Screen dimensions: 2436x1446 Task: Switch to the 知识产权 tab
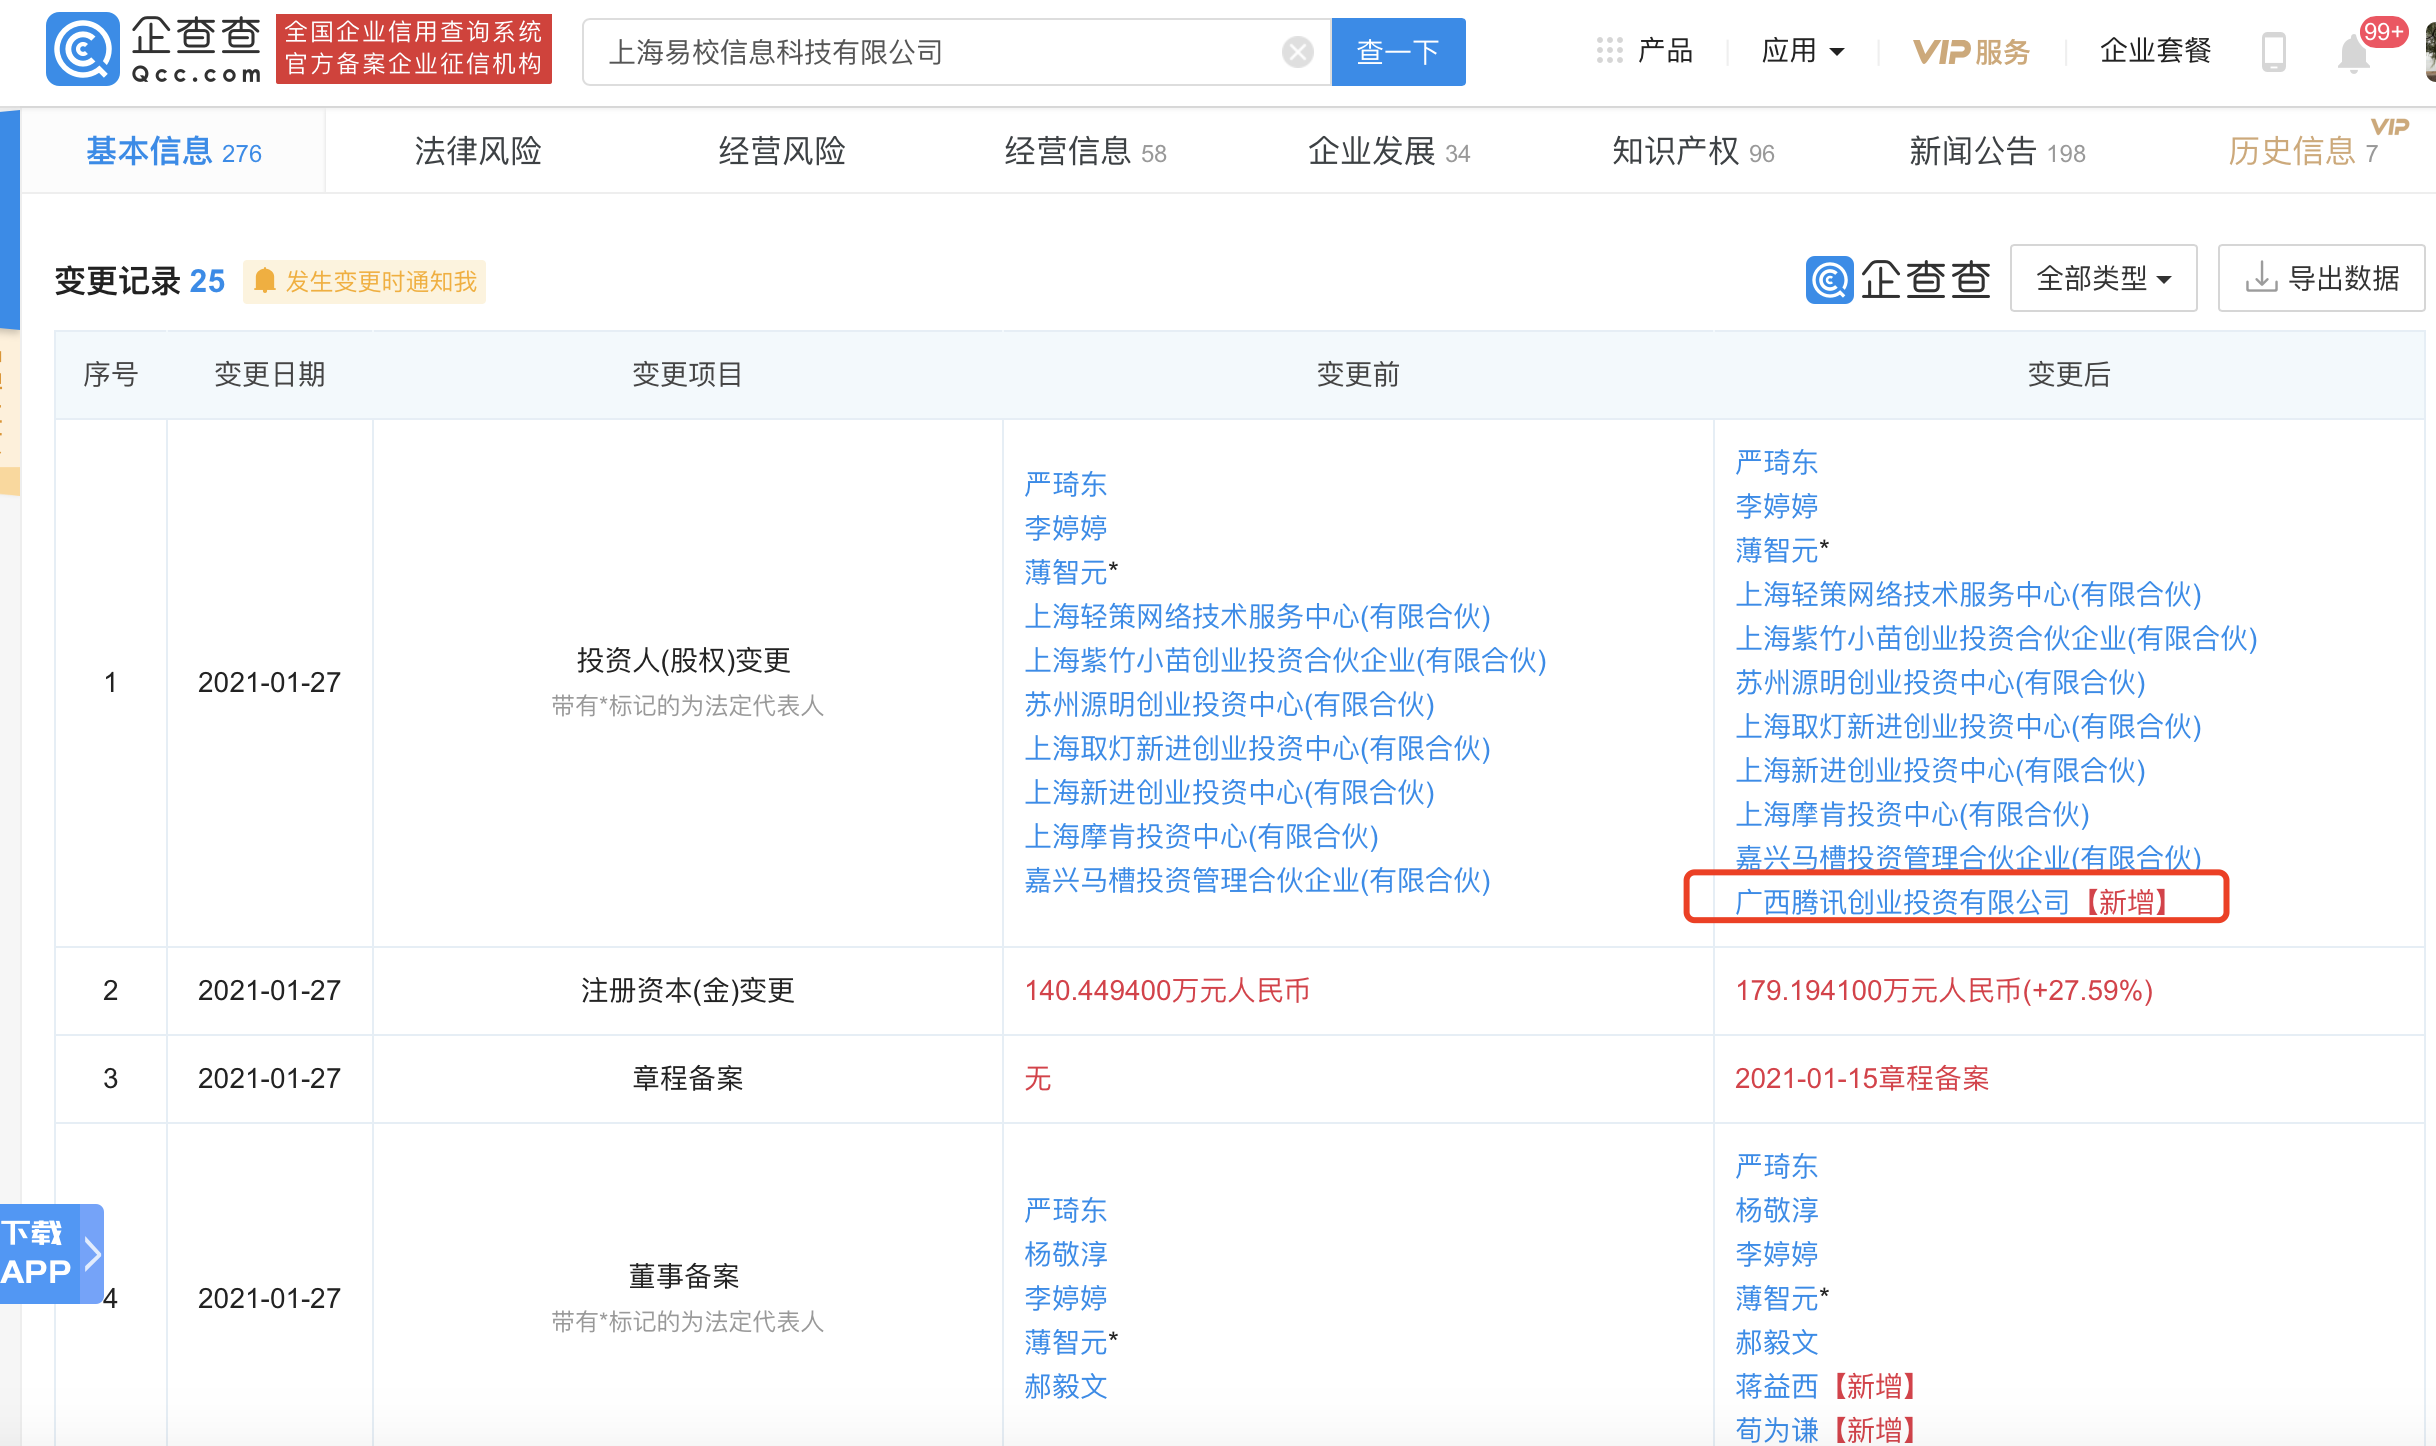coord(1692,151)
